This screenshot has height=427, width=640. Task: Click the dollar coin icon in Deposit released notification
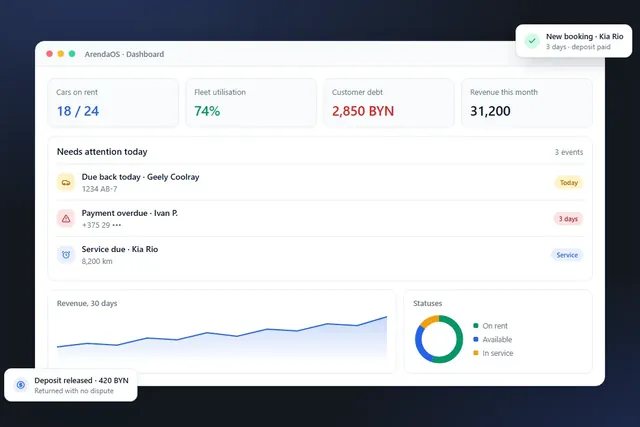(x=20, y=385)
